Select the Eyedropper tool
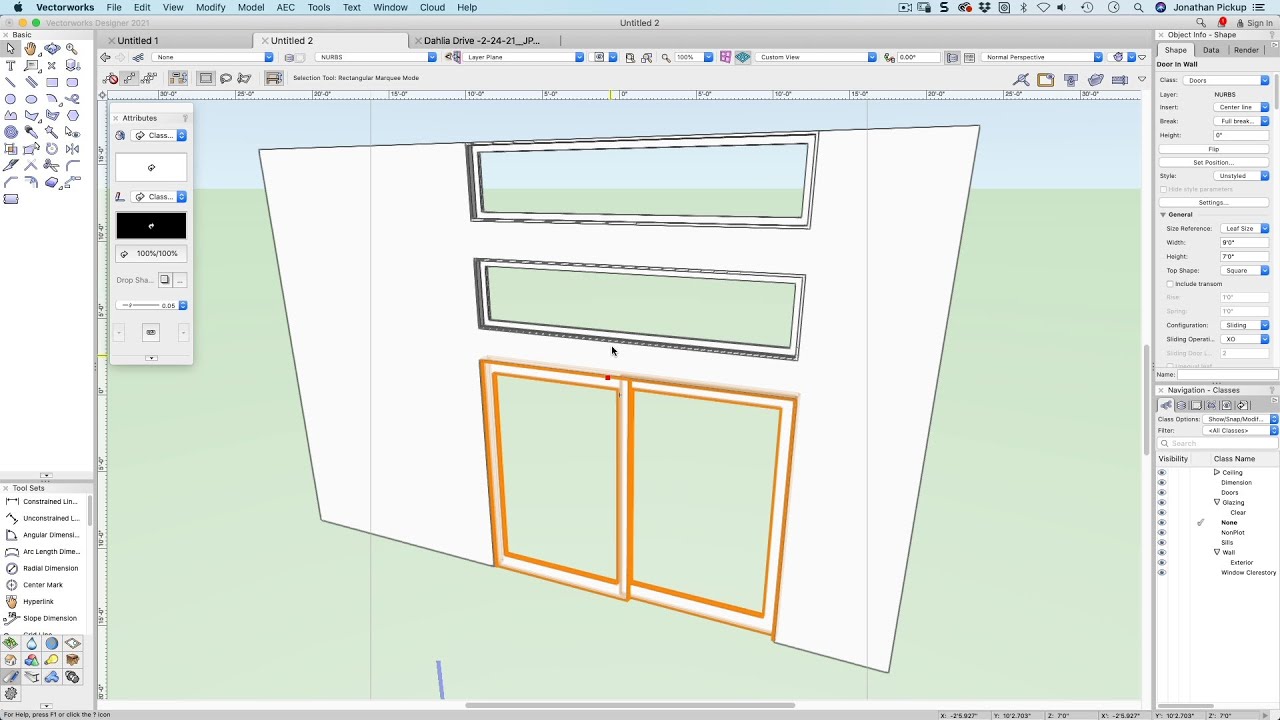The width and height of the screenshot is (1280, 720). coord(31,131)
